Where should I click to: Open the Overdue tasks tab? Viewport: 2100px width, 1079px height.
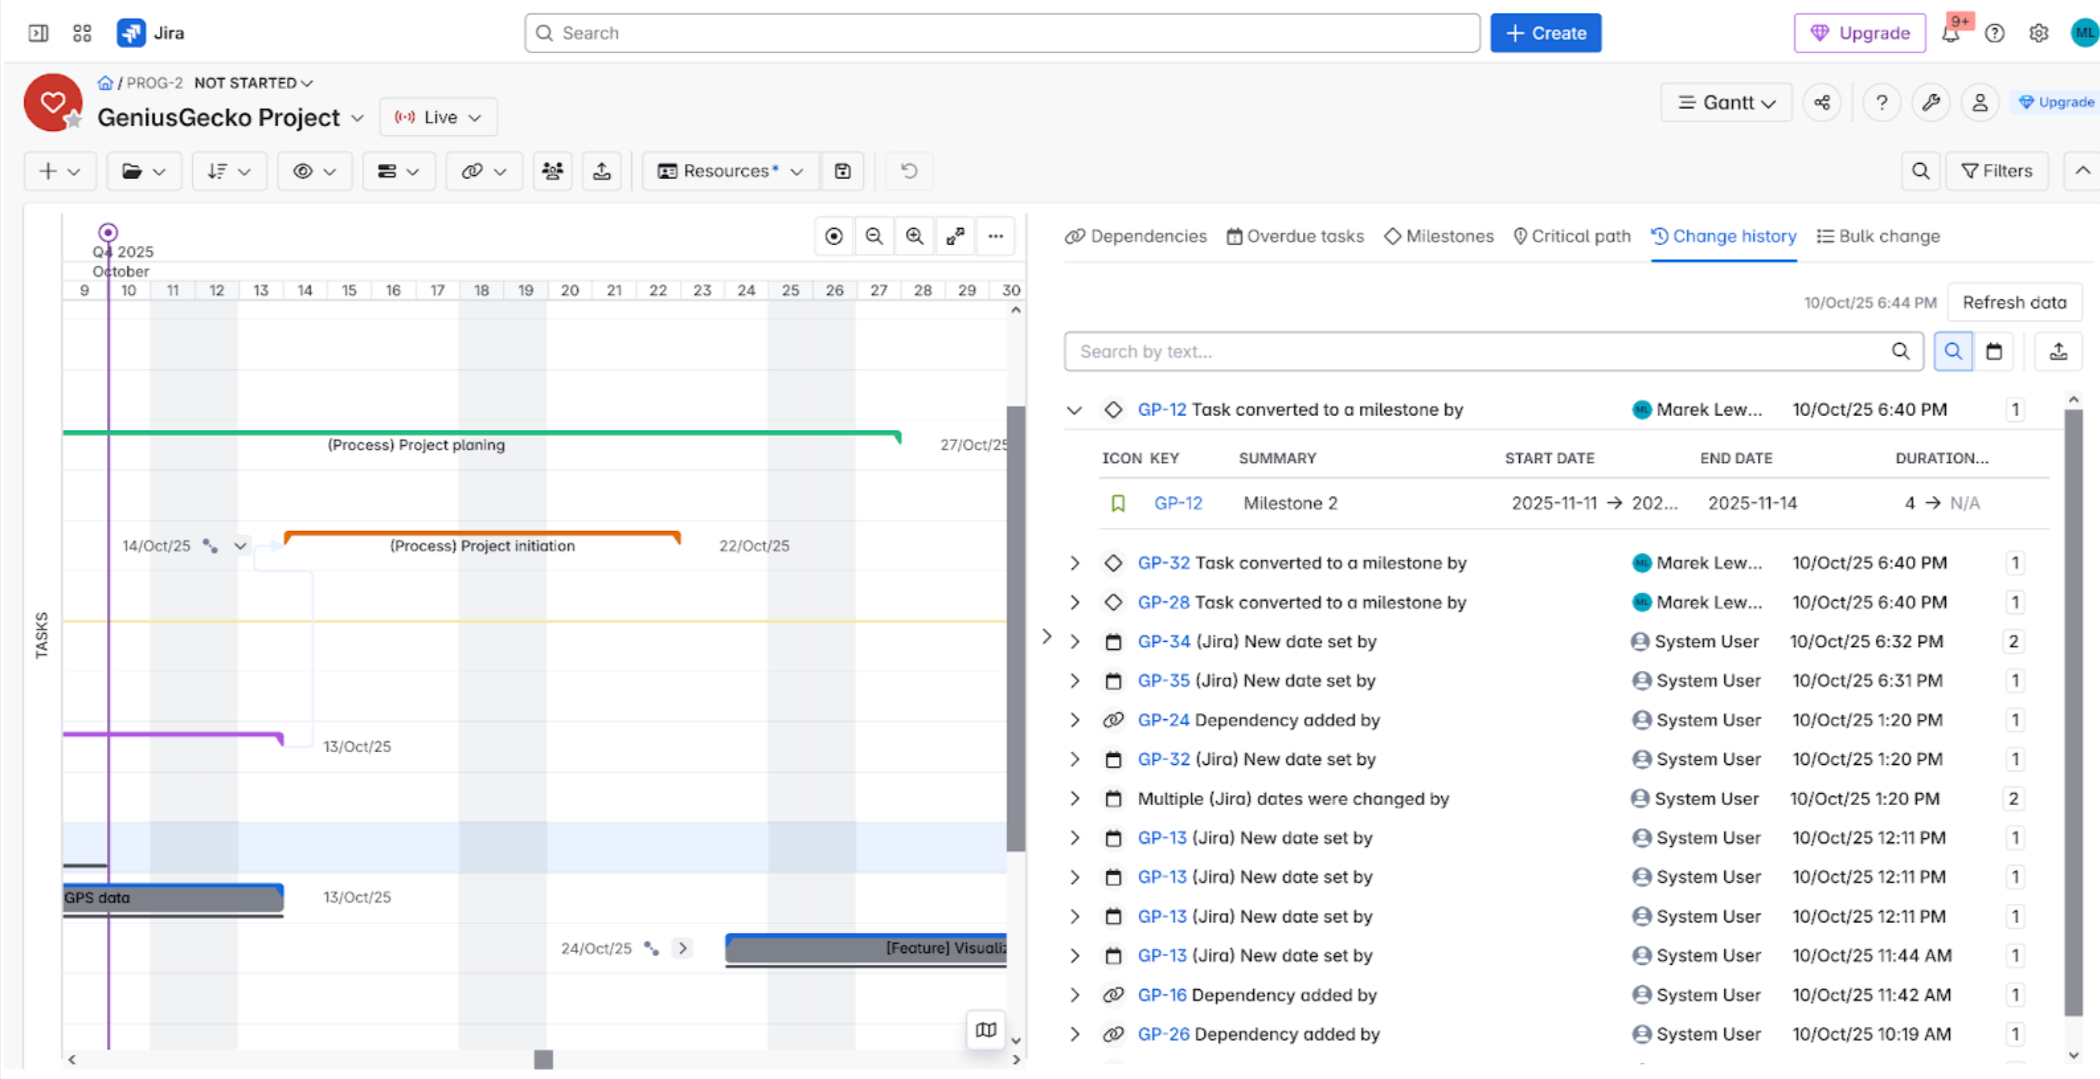(1295, 236)
